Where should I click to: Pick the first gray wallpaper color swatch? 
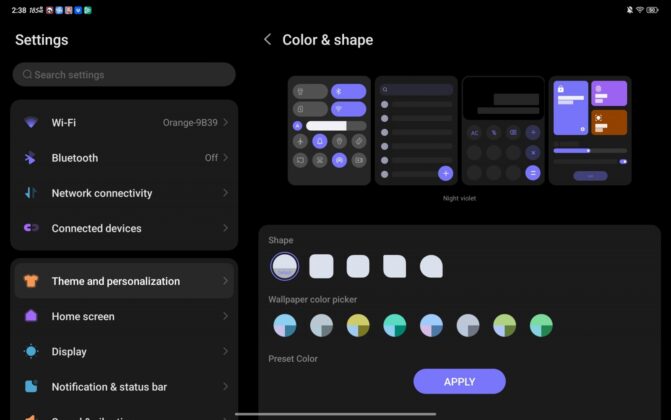coord(321,325)
